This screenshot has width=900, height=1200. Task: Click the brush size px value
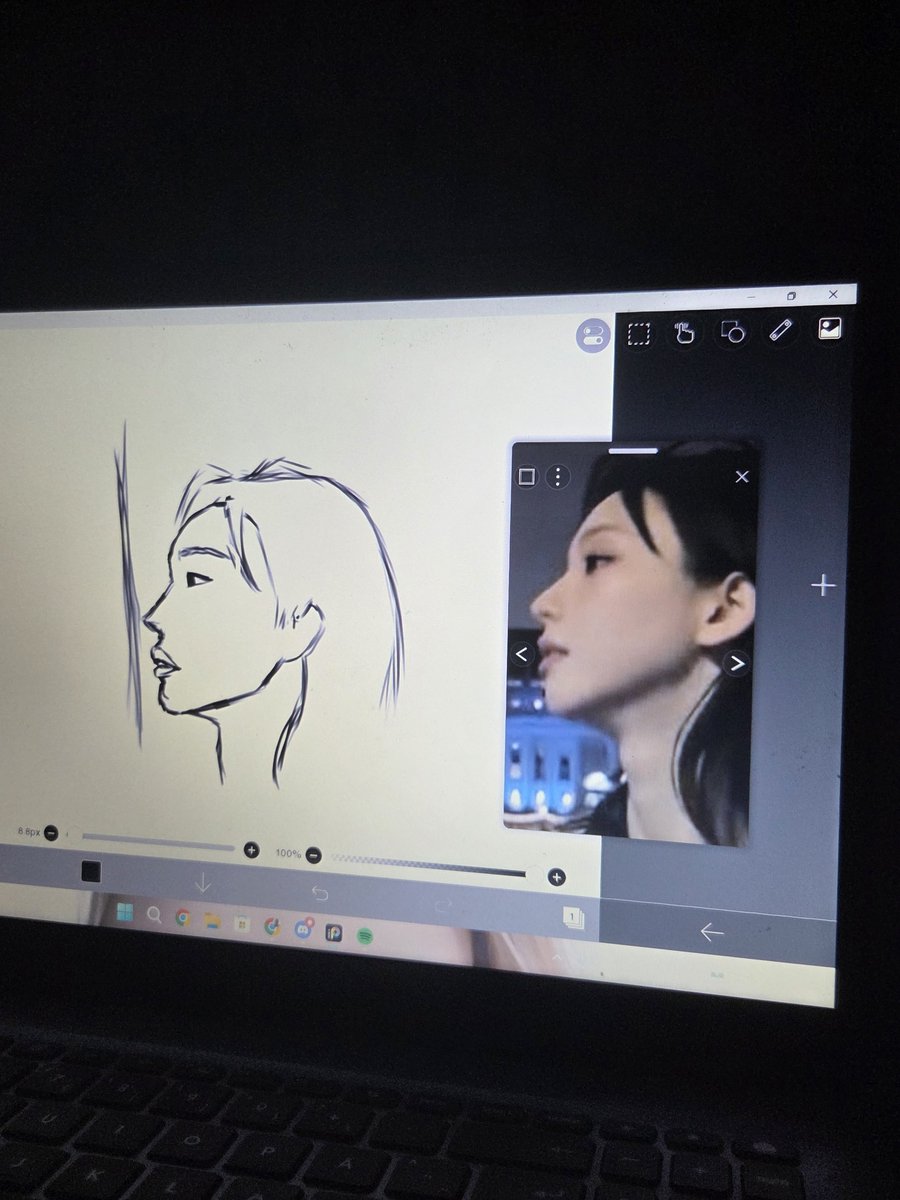(x=28, y=832)
